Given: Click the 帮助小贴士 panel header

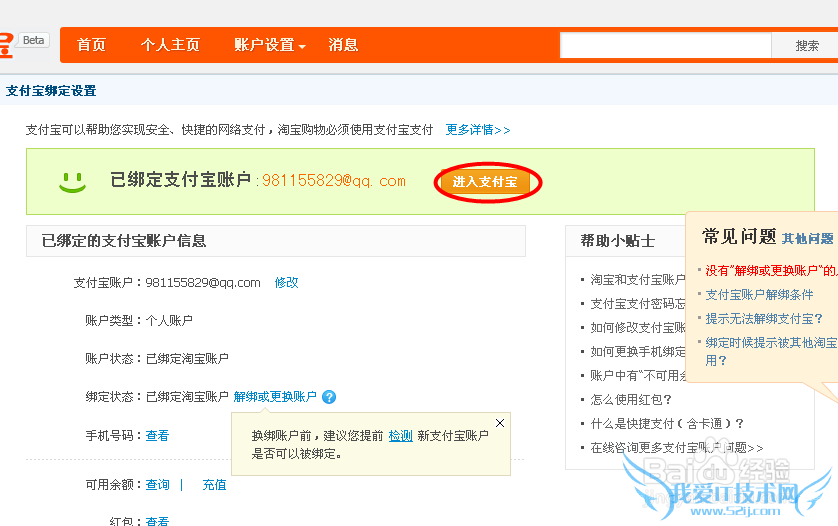Looking at the screenshot, I should tap(617, 241).
